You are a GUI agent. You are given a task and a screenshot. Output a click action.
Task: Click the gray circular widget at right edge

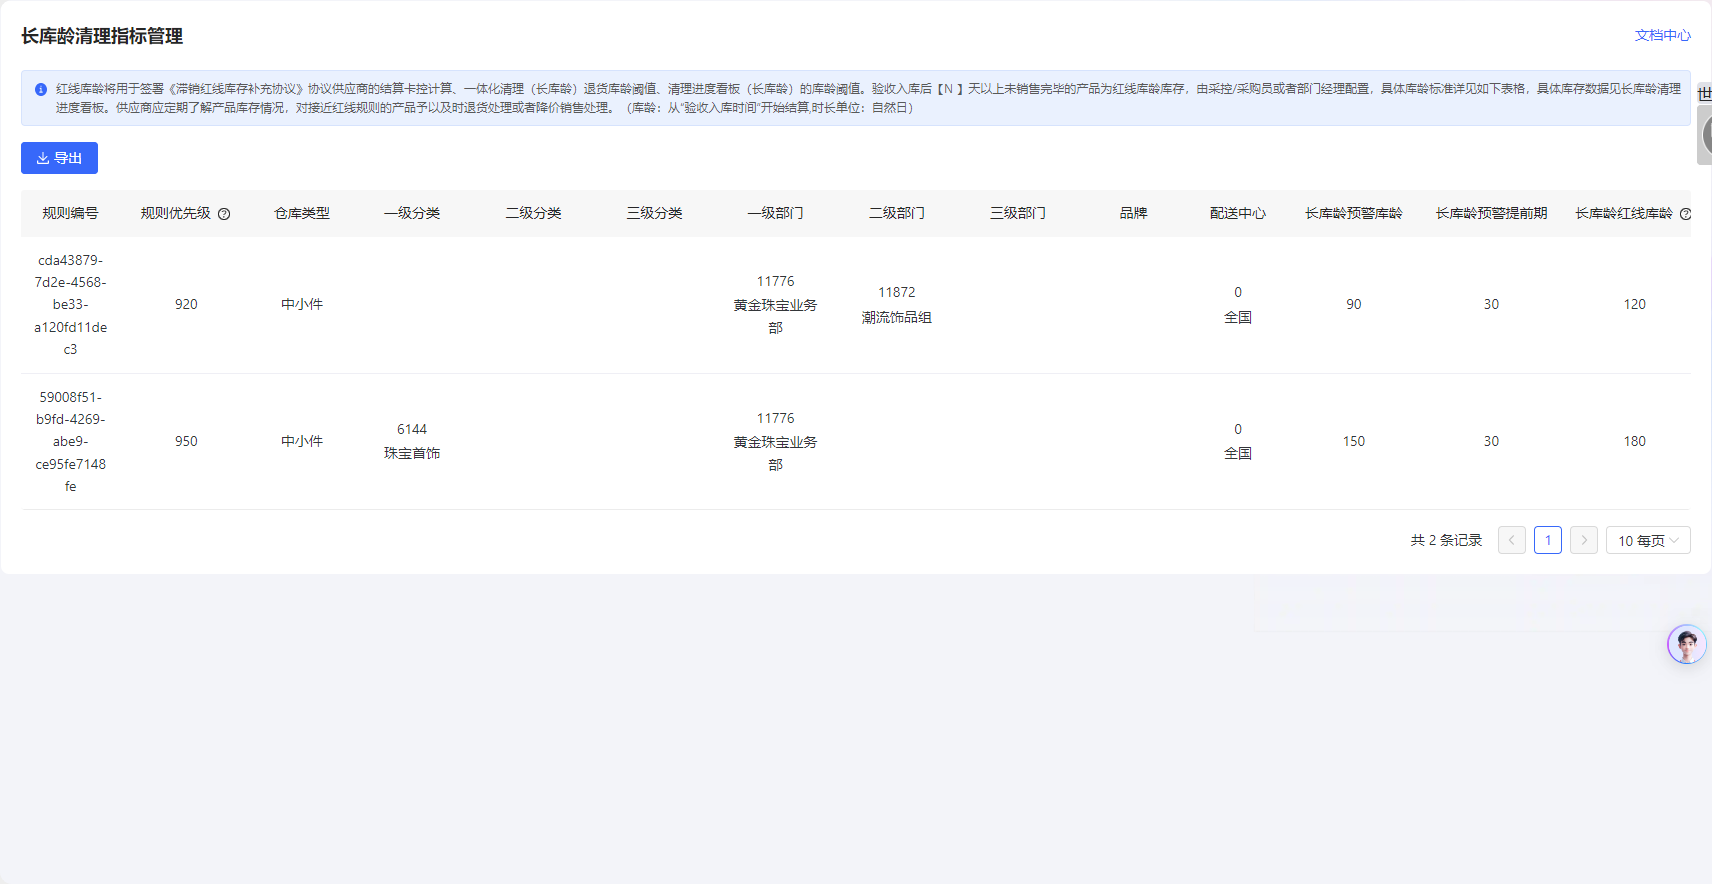pyautogui.click(x=1705, y=135)
